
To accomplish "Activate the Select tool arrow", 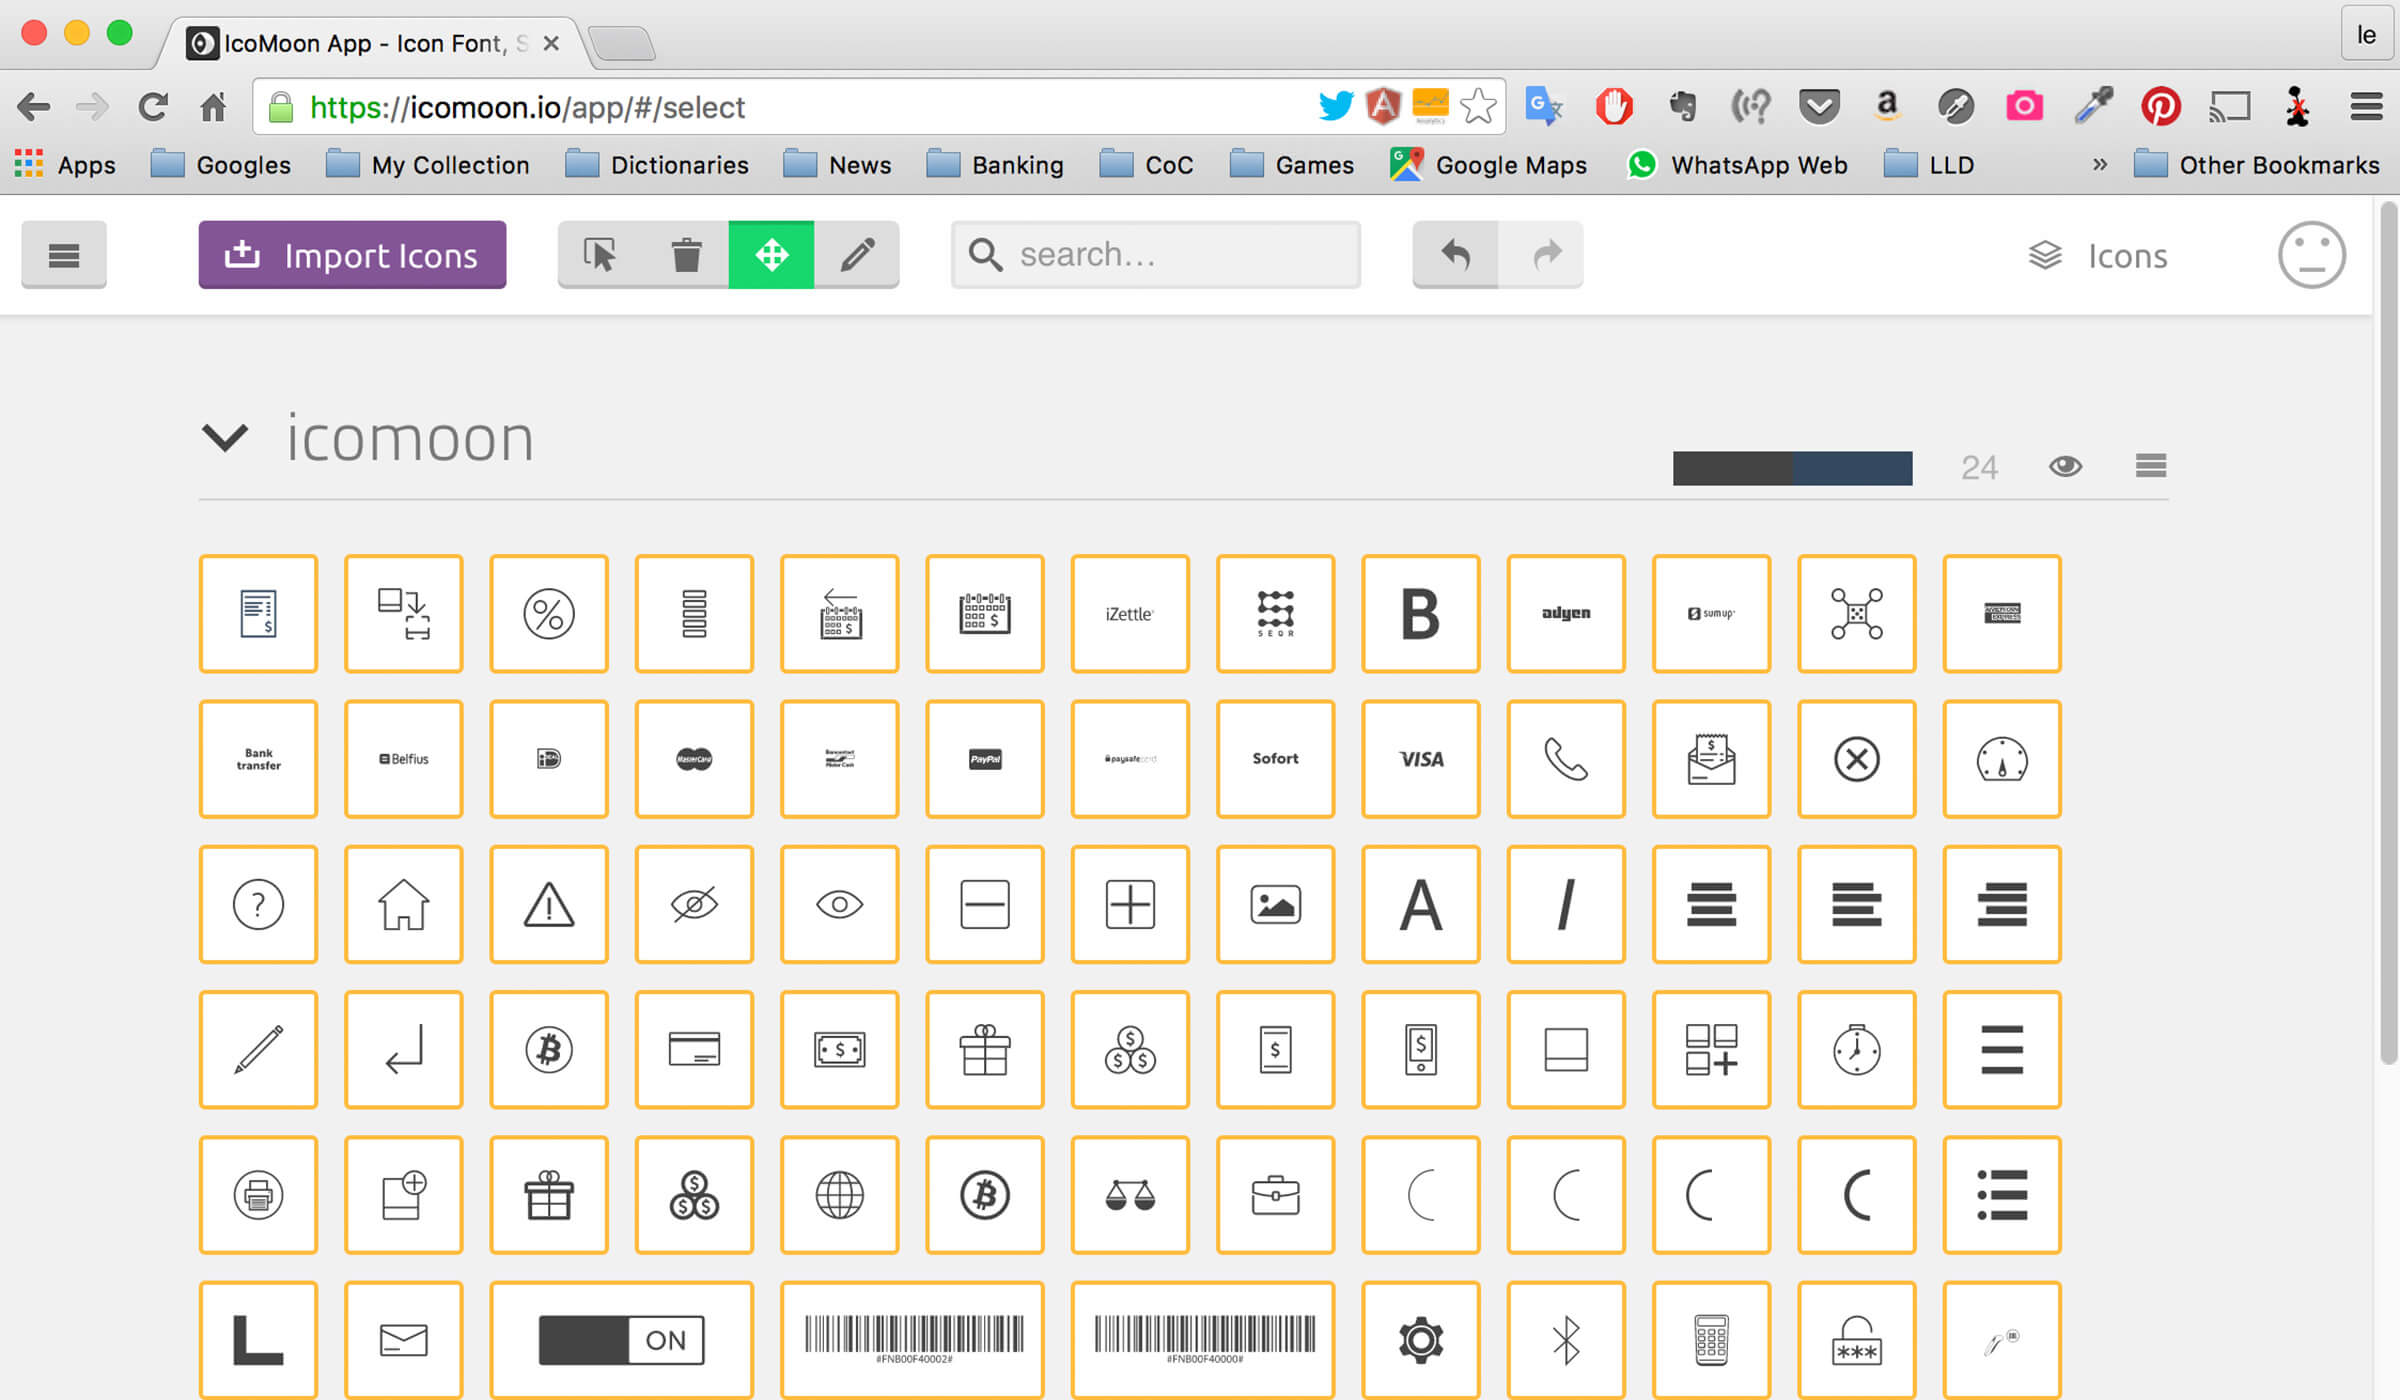I will click(600, 255).
